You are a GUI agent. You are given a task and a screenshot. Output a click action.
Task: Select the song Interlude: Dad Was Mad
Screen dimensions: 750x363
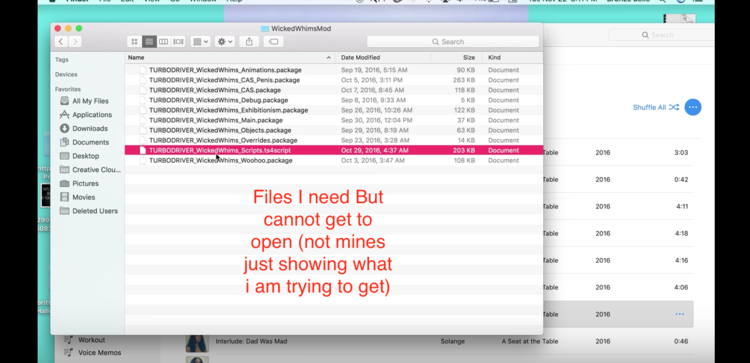[x=251, y=341]
